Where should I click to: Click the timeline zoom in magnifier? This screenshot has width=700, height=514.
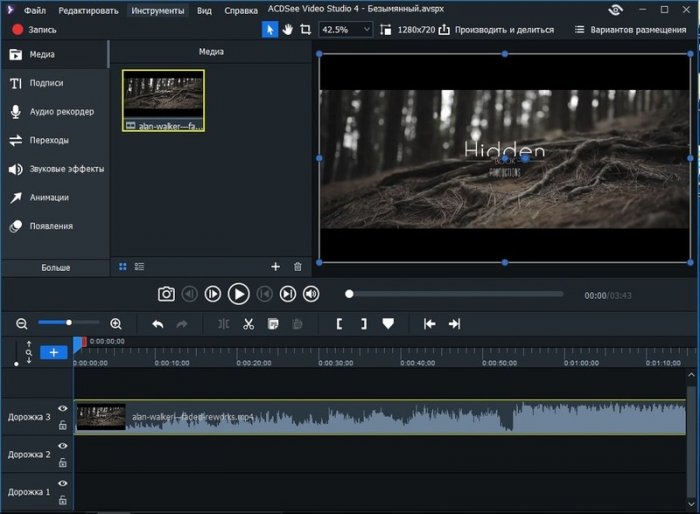point(116,324)
